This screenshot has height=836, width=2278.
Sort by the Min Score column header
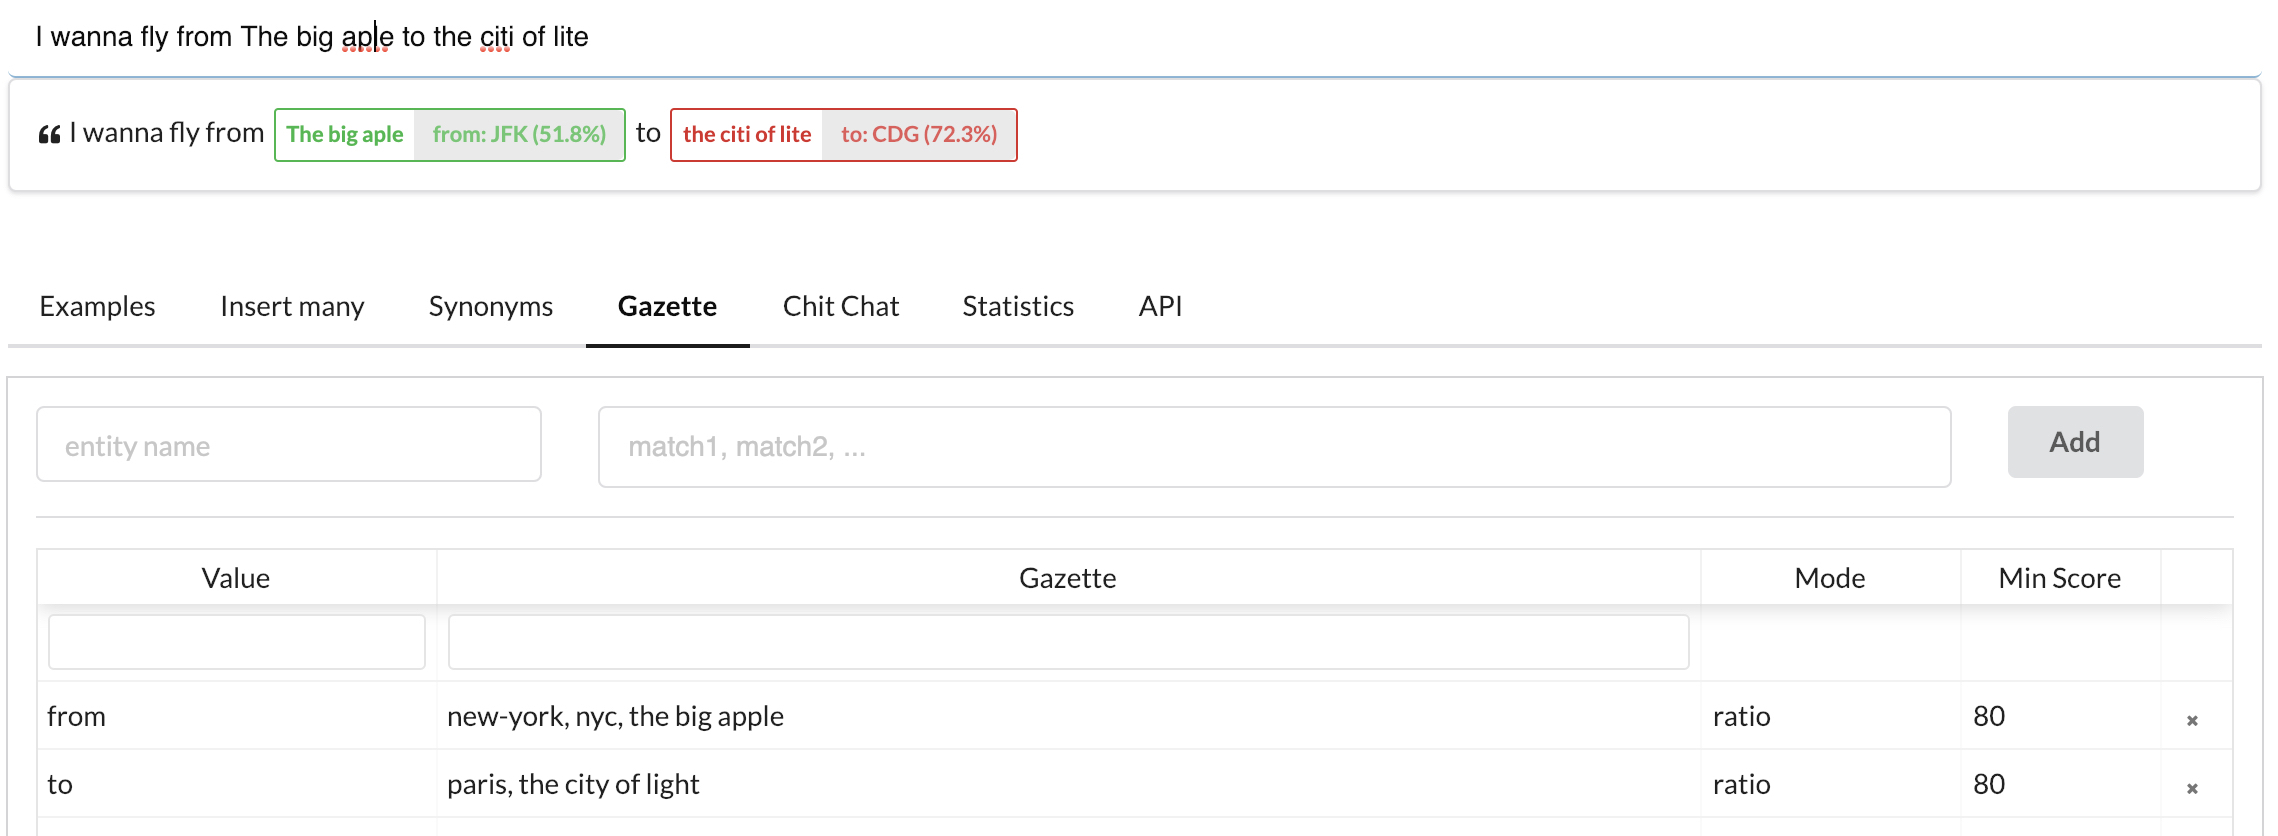tap(2059, 578)
